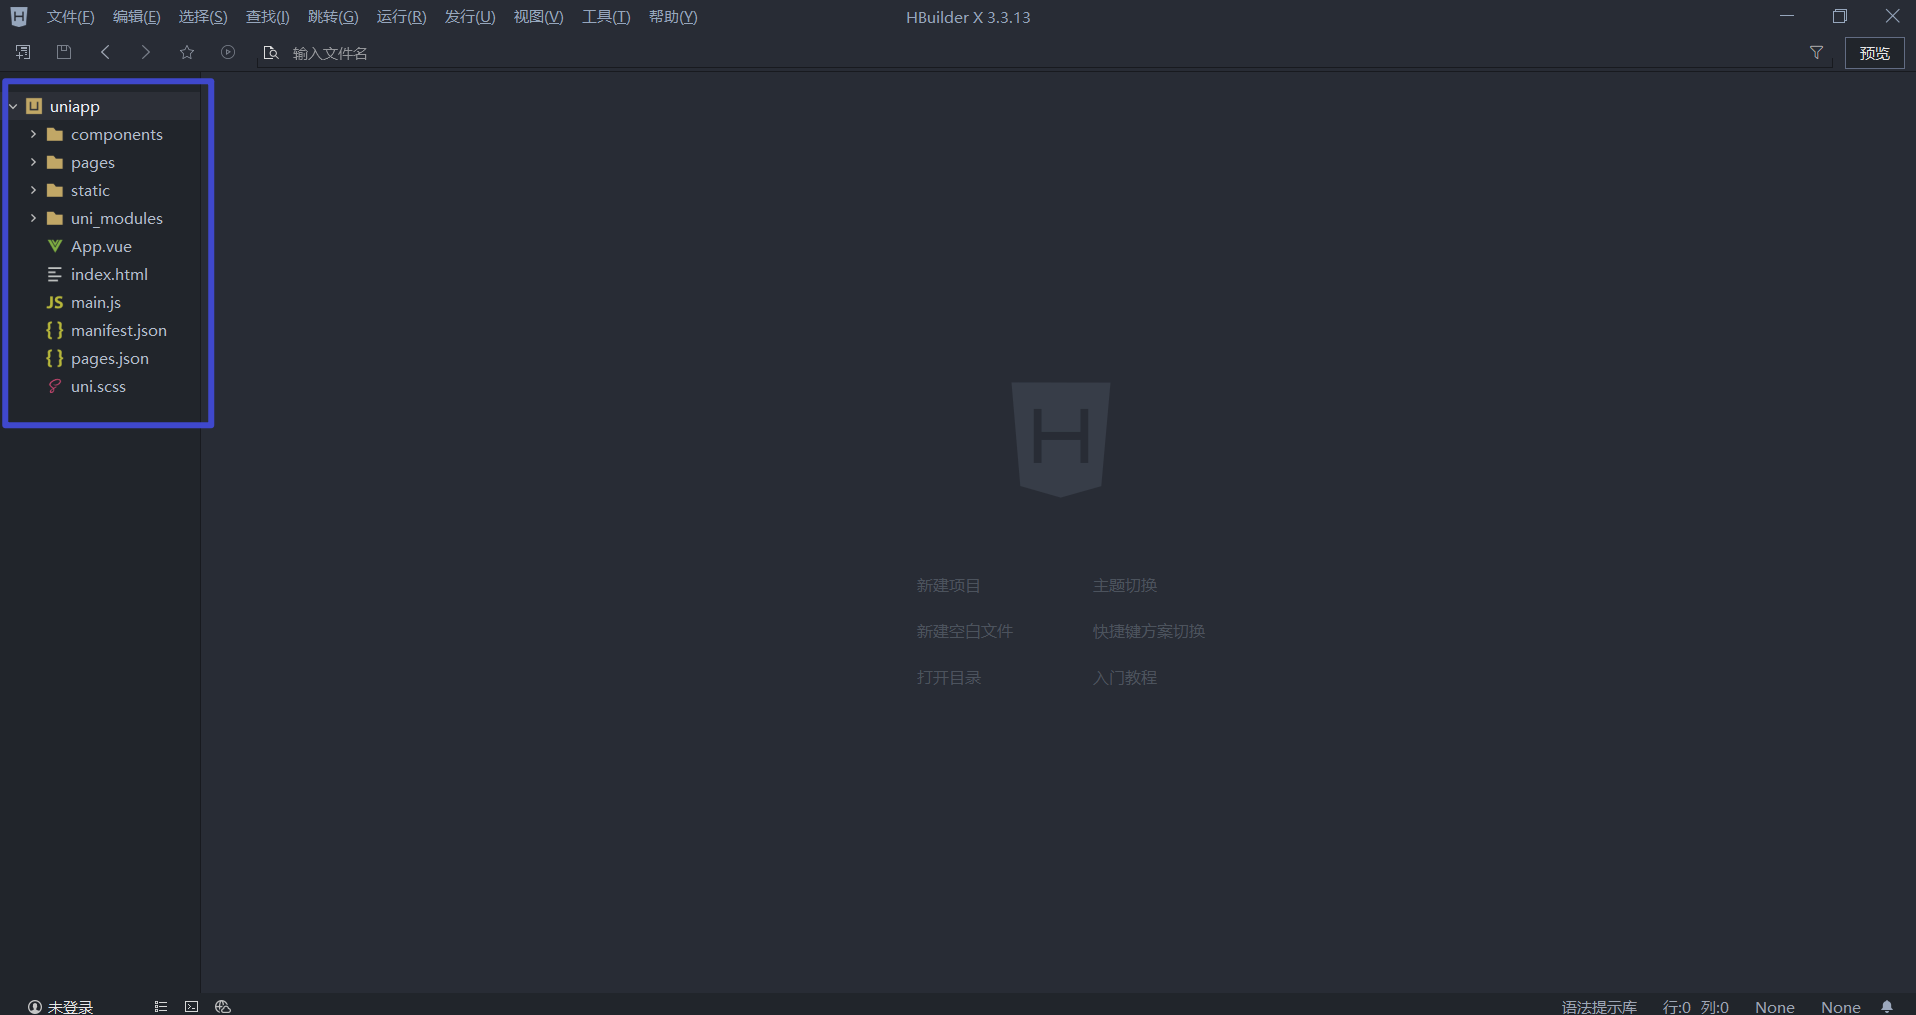Click the notification bell icon
Image resolution: width=1916 pixels, height=1015 pixels.
coord(1887,1006)
